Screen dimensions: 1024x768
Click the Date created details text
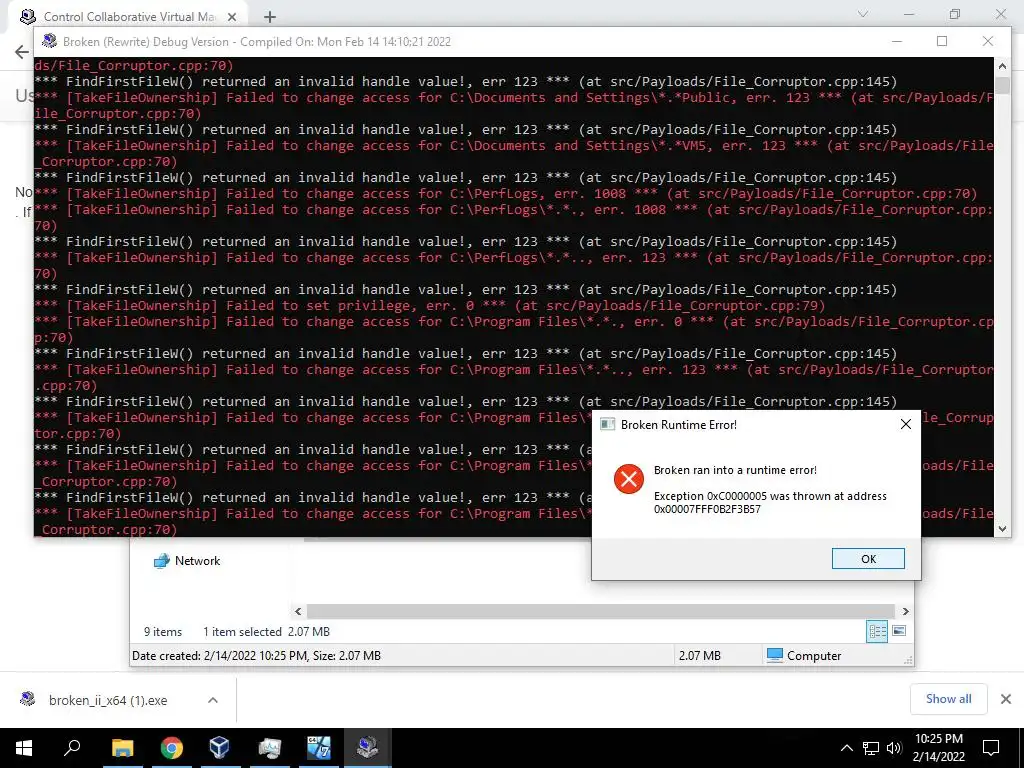pos(256,655)
